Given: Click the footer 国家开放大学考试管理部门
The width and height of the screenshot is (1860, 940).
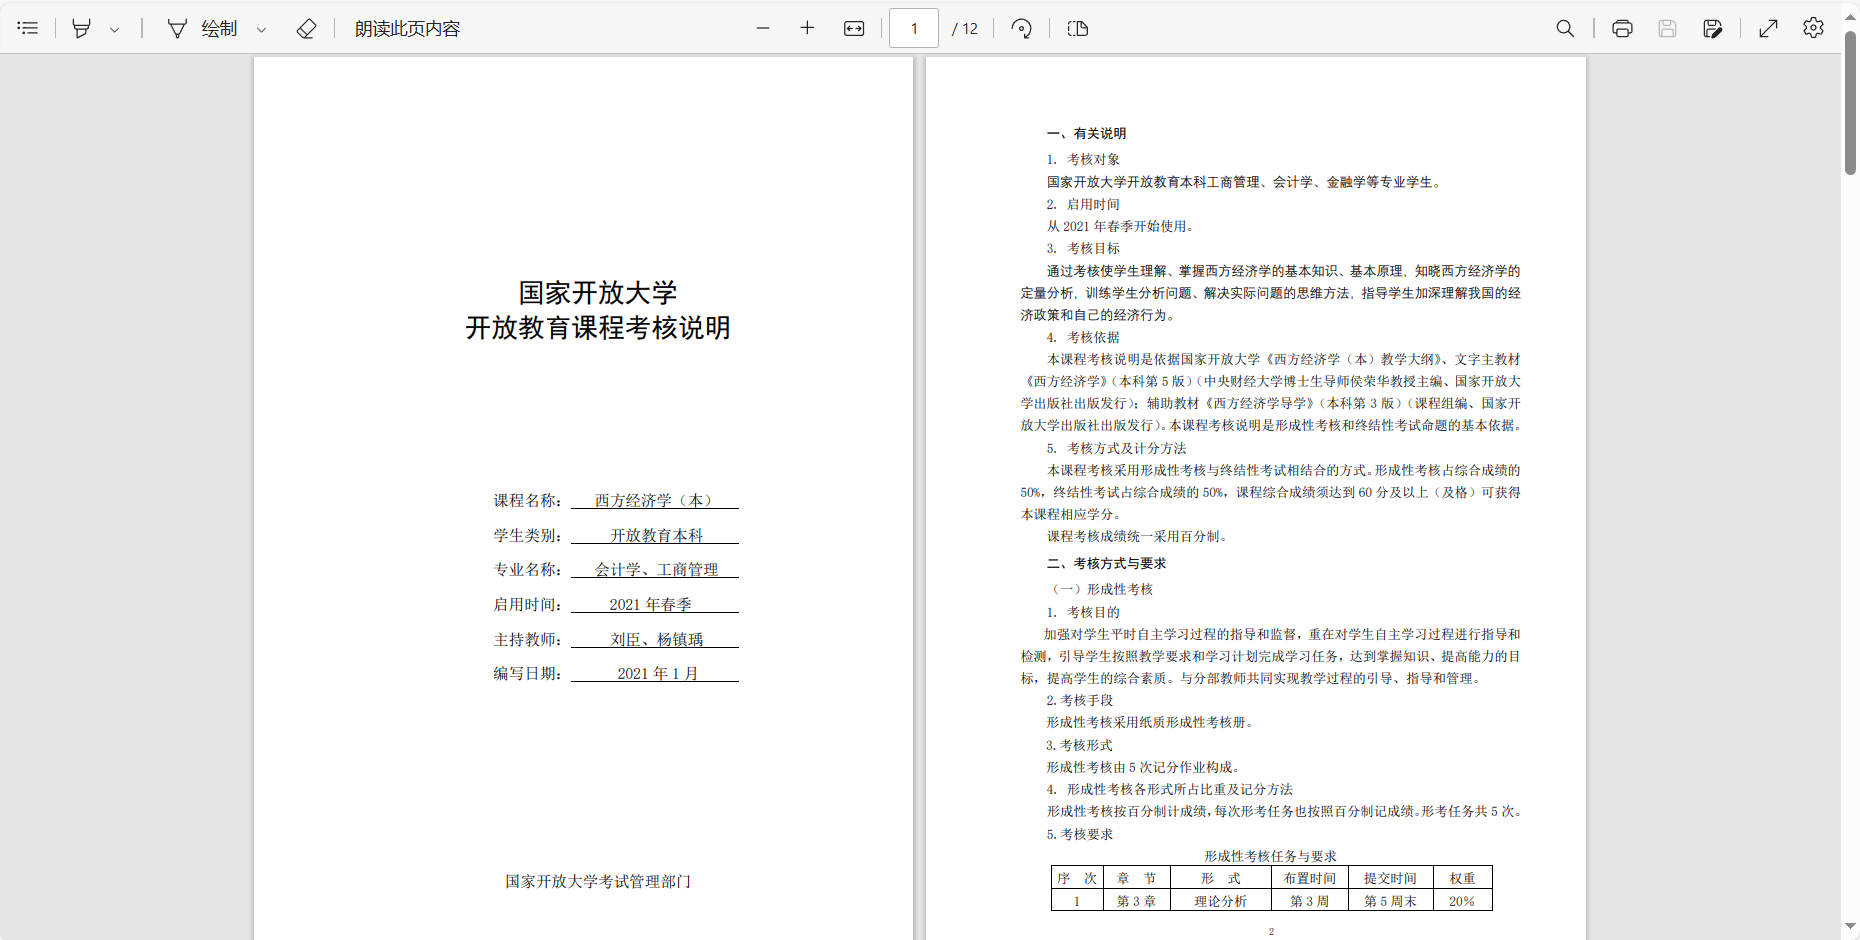Looking at the screenshot, I should point(598,881).
